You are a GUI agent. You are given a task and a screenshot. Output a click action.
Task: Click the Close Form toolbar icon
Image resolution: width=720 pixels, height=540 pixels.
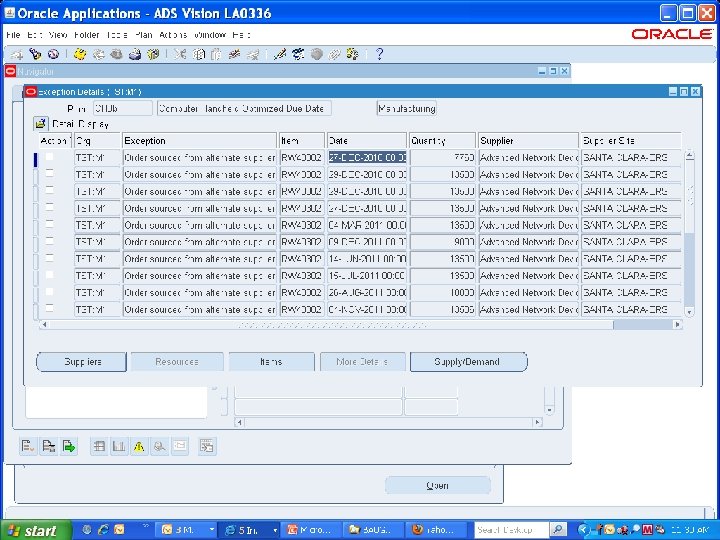(153, 55)
